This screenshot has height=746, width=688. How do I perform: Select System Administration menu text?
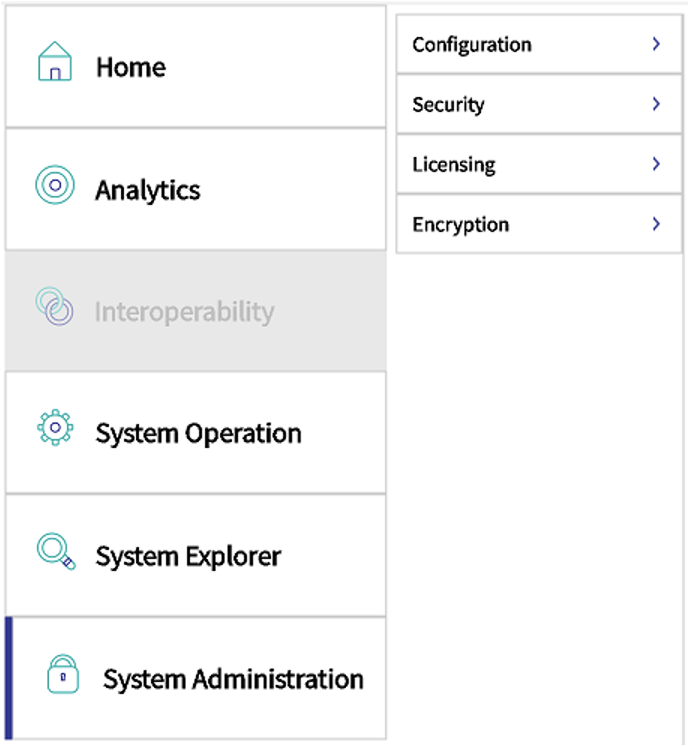point(233,680)
